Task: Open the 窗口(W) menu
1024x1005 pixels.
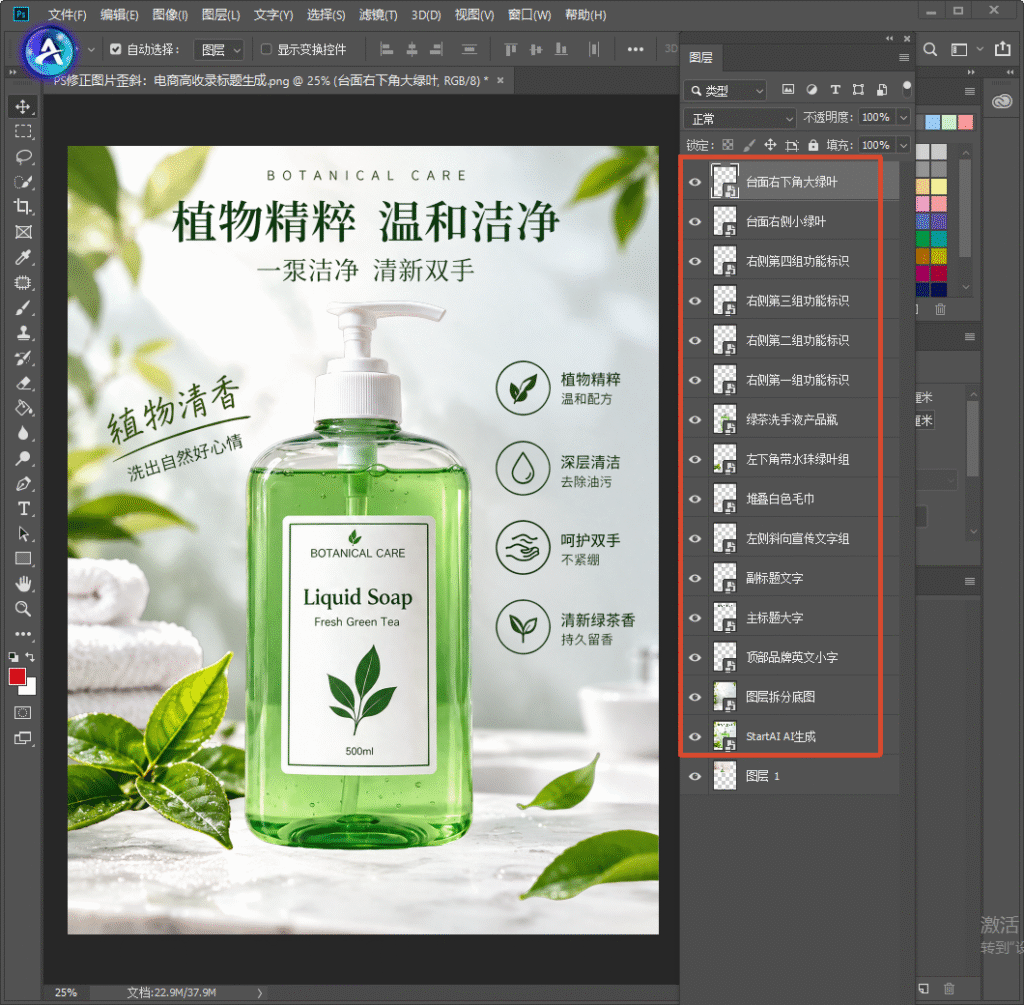Action: (530, 15)
